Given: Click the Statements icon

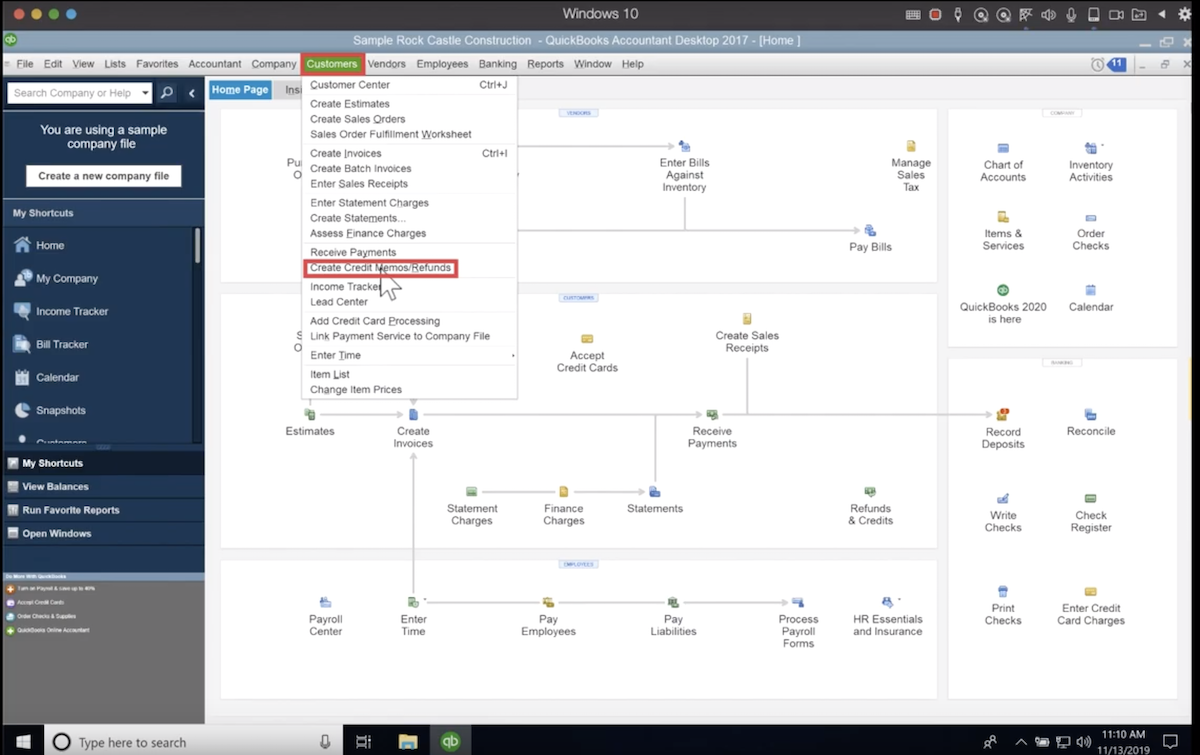Looking at the screenshot, I should (655, 491).
